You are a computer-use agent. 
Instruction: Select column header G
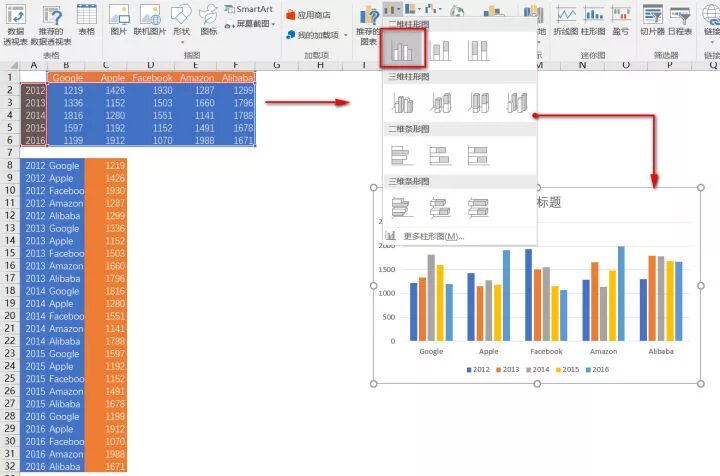coord(276,66)
